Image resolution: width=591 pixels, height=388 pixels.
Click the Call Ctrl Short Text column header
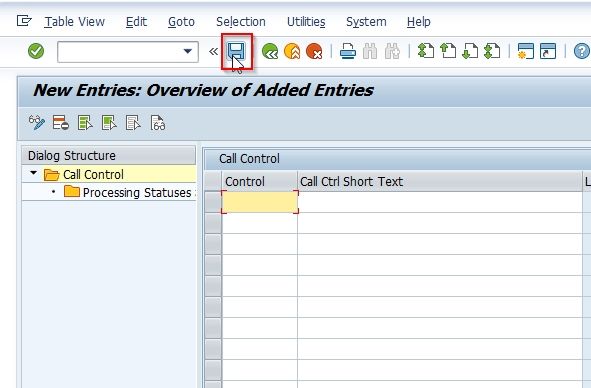440,181
